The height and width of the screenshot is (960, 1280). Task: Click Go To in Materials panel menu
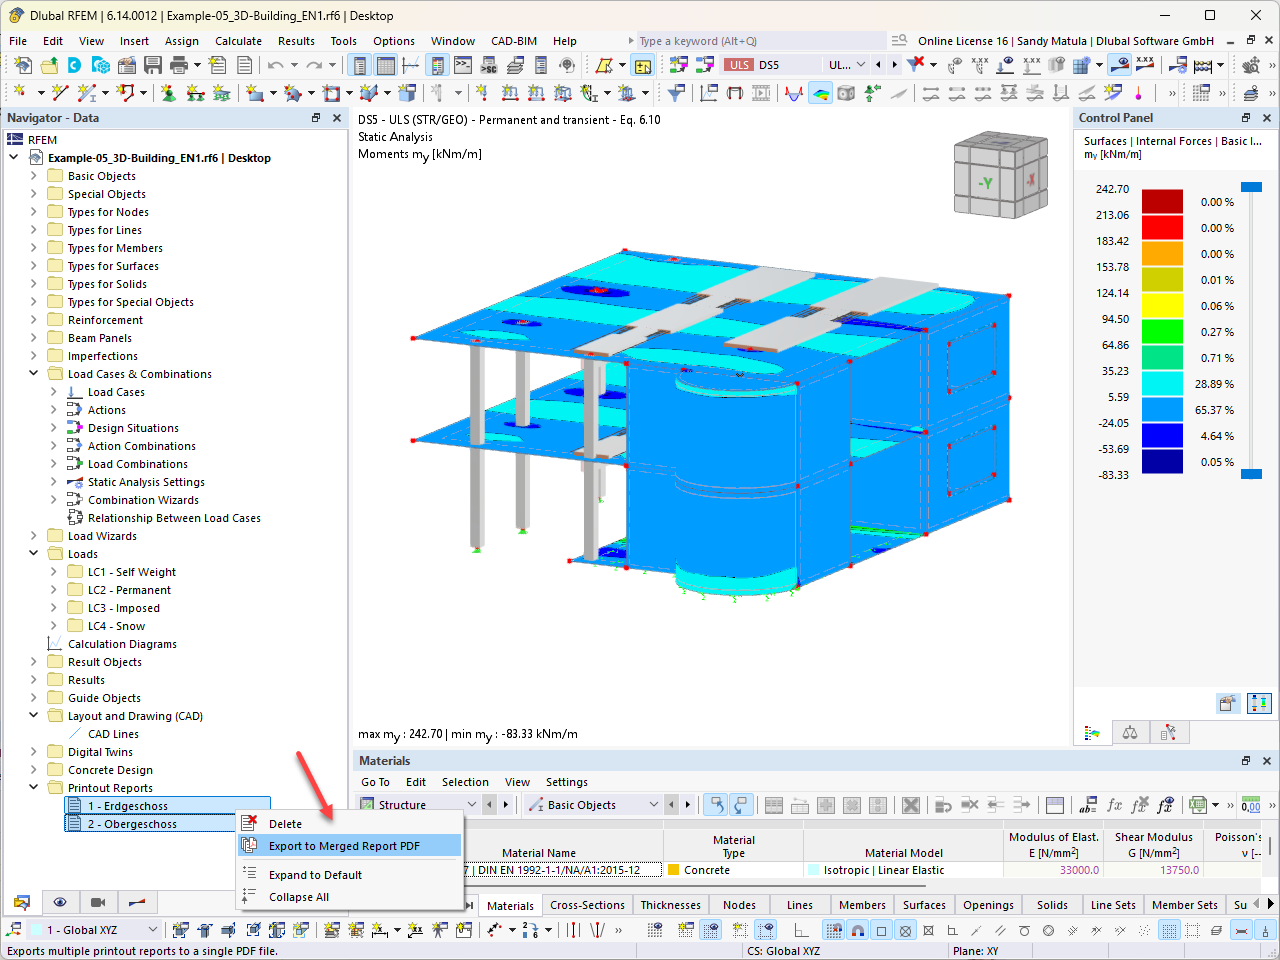pos(375,782)
